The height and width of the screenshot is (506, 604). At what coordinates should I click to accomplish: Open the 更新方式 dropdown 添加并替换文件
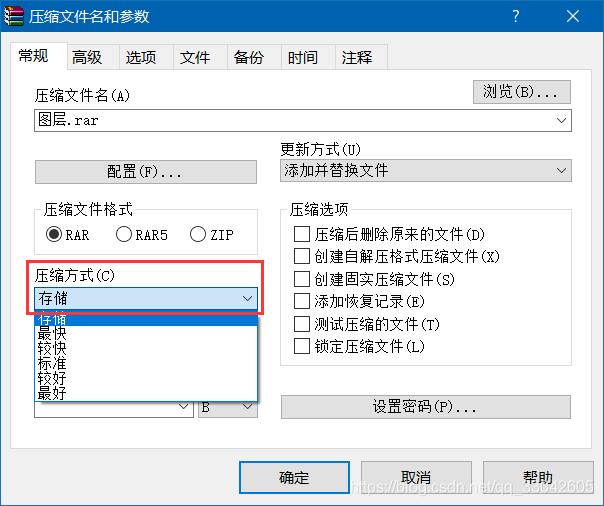[x=426, y=171]
